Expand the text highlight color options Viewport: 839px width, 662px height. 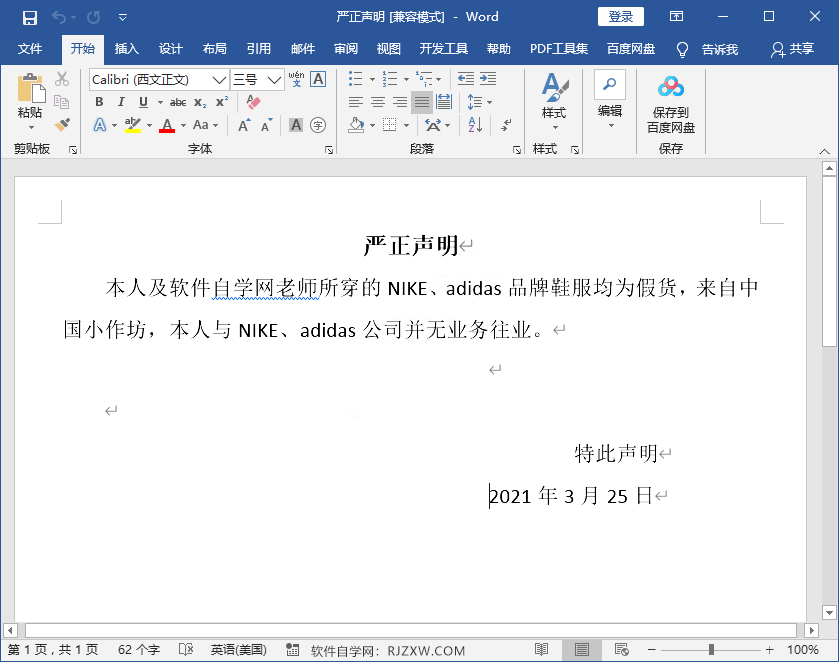click(149, 123)
